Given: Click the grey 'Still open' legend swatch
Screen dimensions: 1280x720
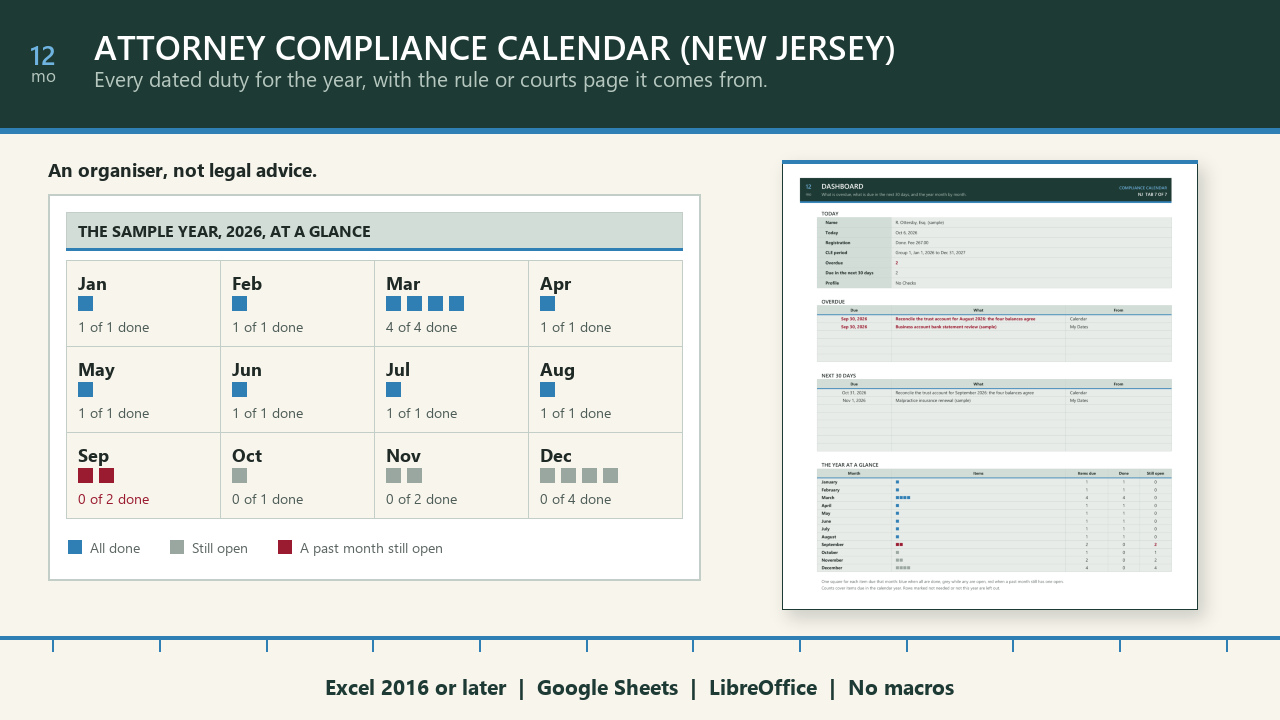Looking at the screenshot, I should (x=177, y=547).
